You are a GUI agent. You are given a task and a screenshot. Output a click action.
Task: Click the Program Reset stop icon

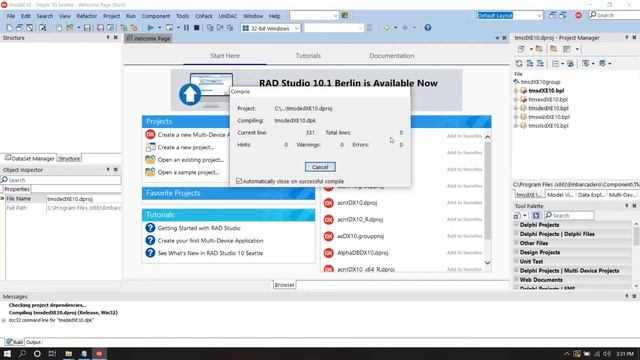pos(196,28)
